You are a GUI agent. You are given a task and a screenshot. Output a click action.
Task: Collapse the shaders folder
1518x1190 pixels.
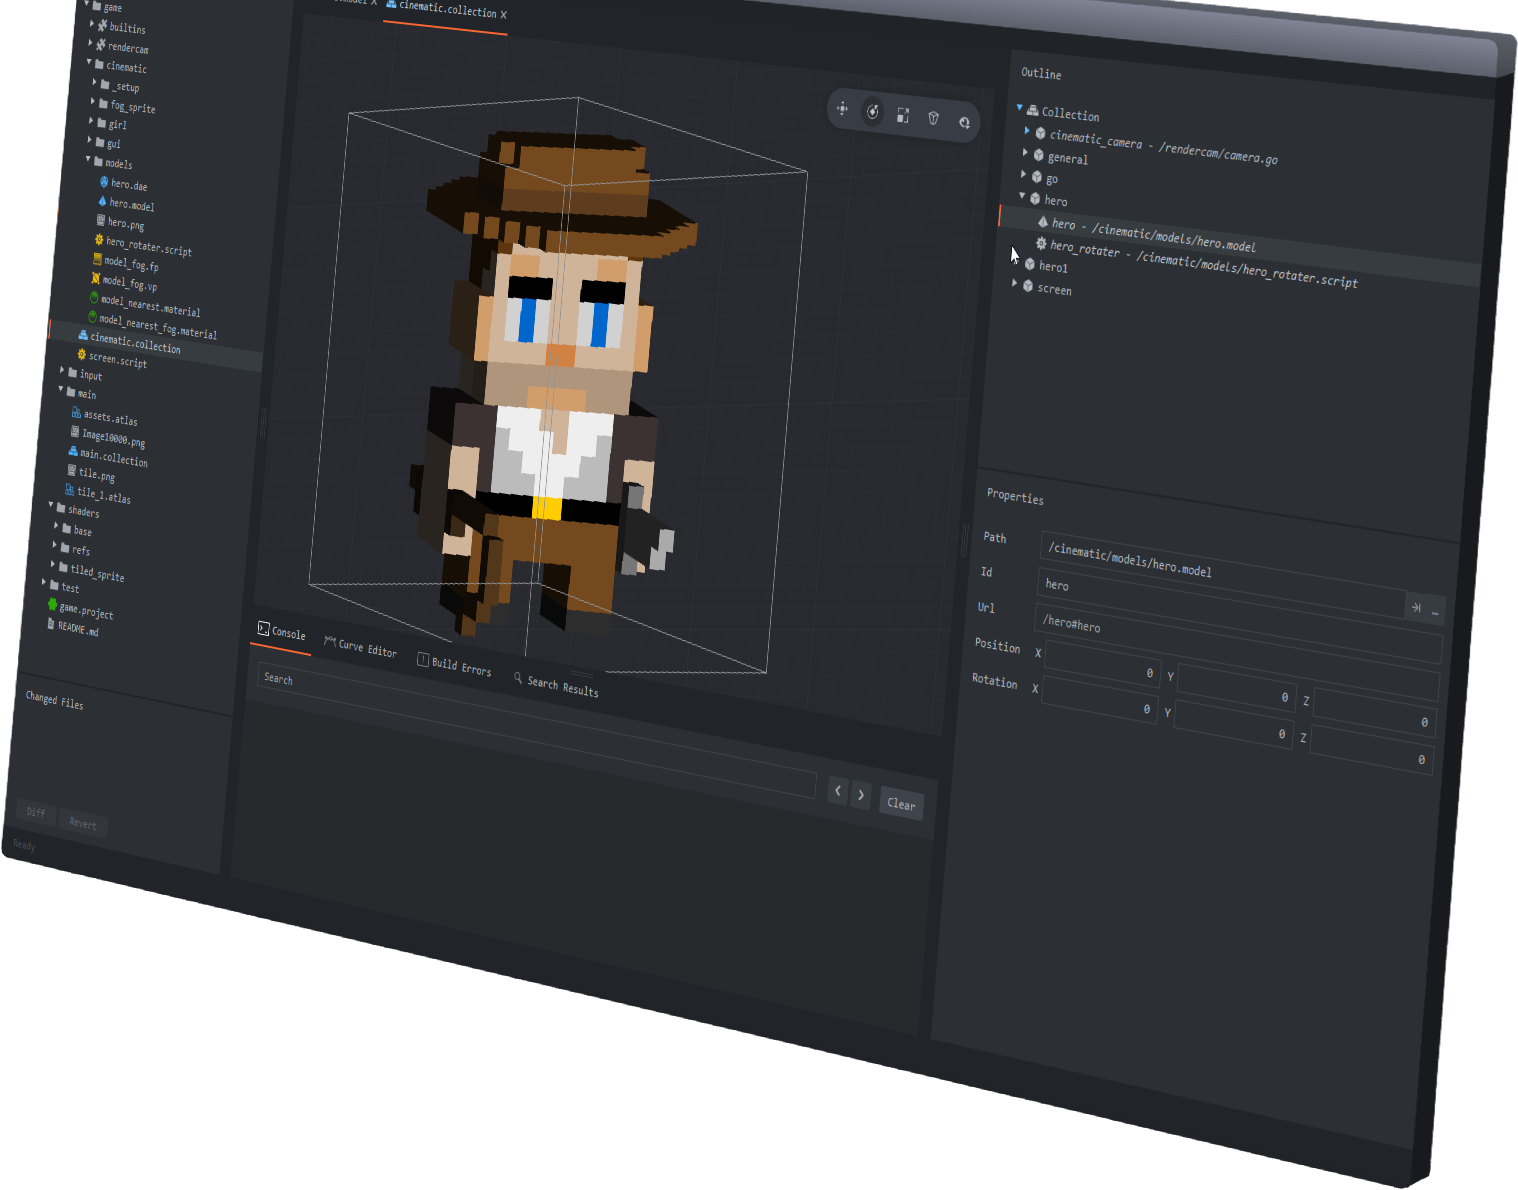coord(51,505)
